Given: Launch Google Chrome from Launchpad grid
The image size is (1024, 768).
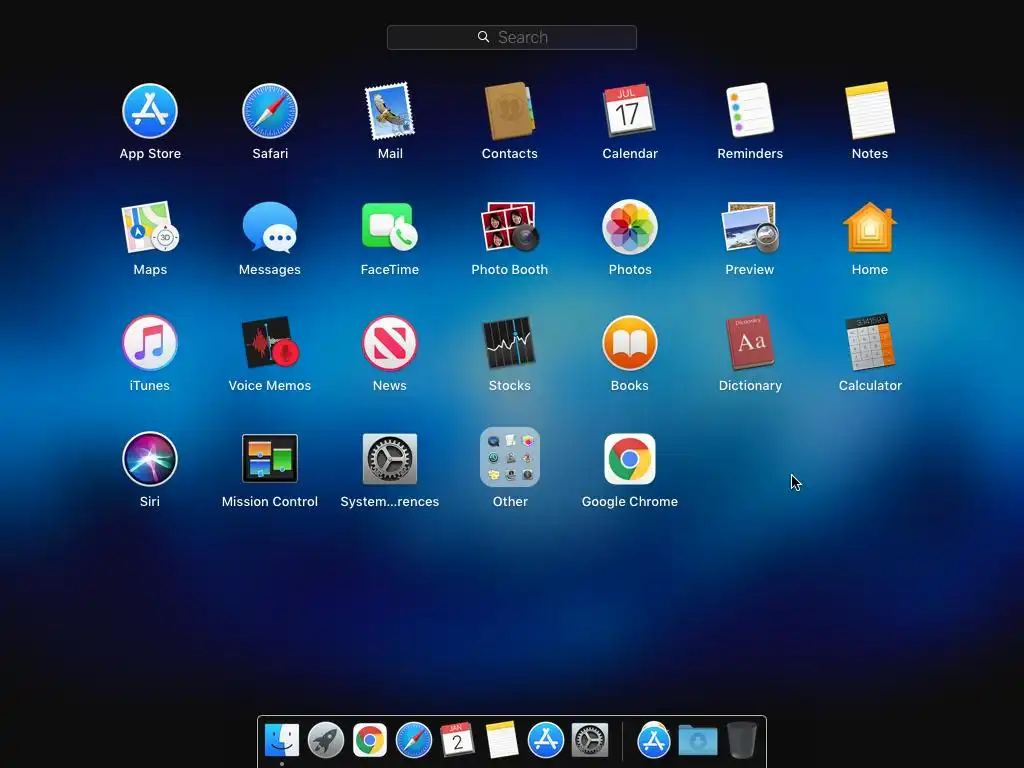Looking at the screenshot, I should pyautogui.click(x=630, y=459).
